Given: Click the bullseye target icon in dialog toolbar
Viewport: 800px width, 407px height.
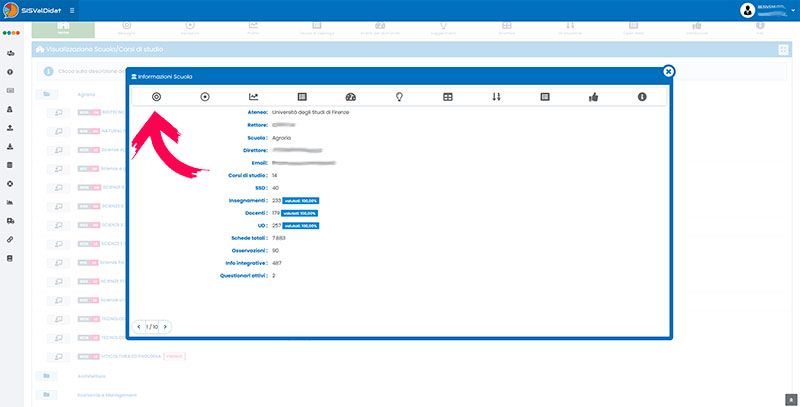Looking at the screenshot, I should click(x=156, y=97).
